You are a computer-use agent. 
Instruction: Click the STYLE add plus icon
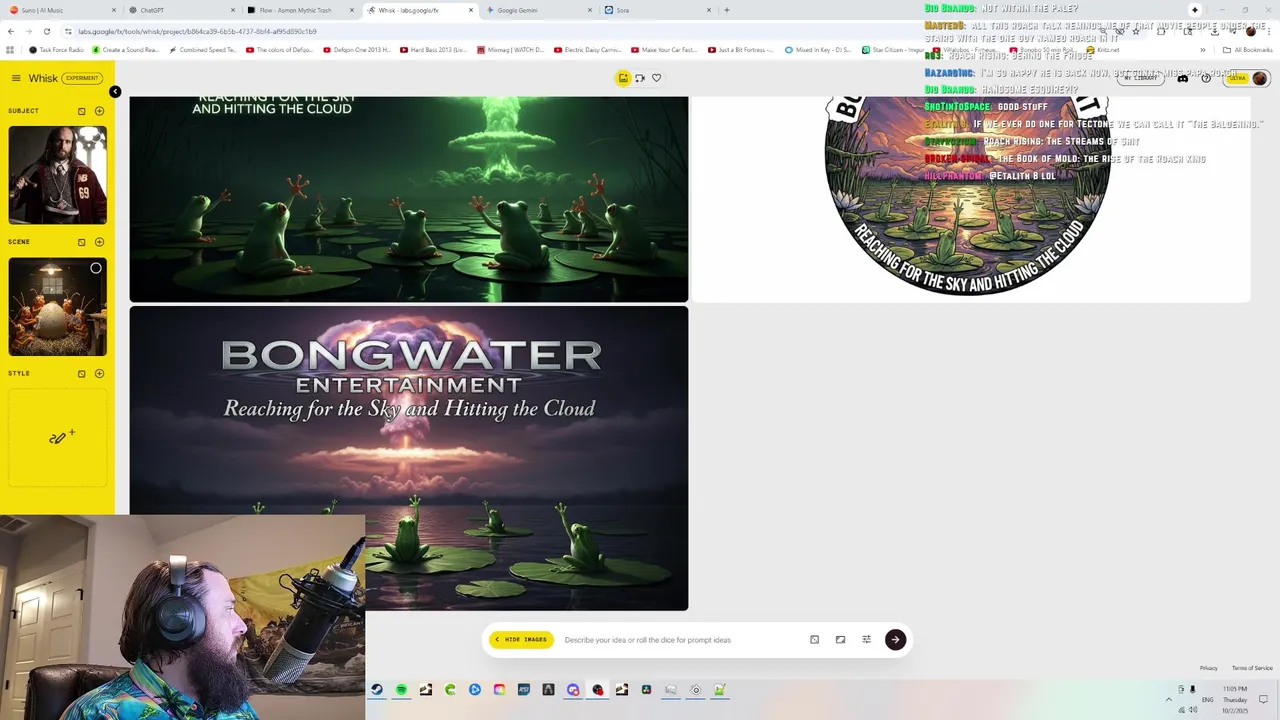coord(99,374)
